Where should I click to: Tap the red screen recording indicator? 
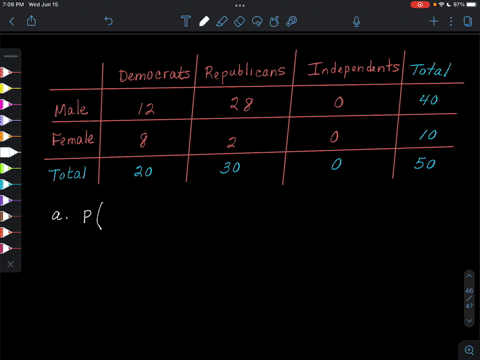(x=420, y=5)
